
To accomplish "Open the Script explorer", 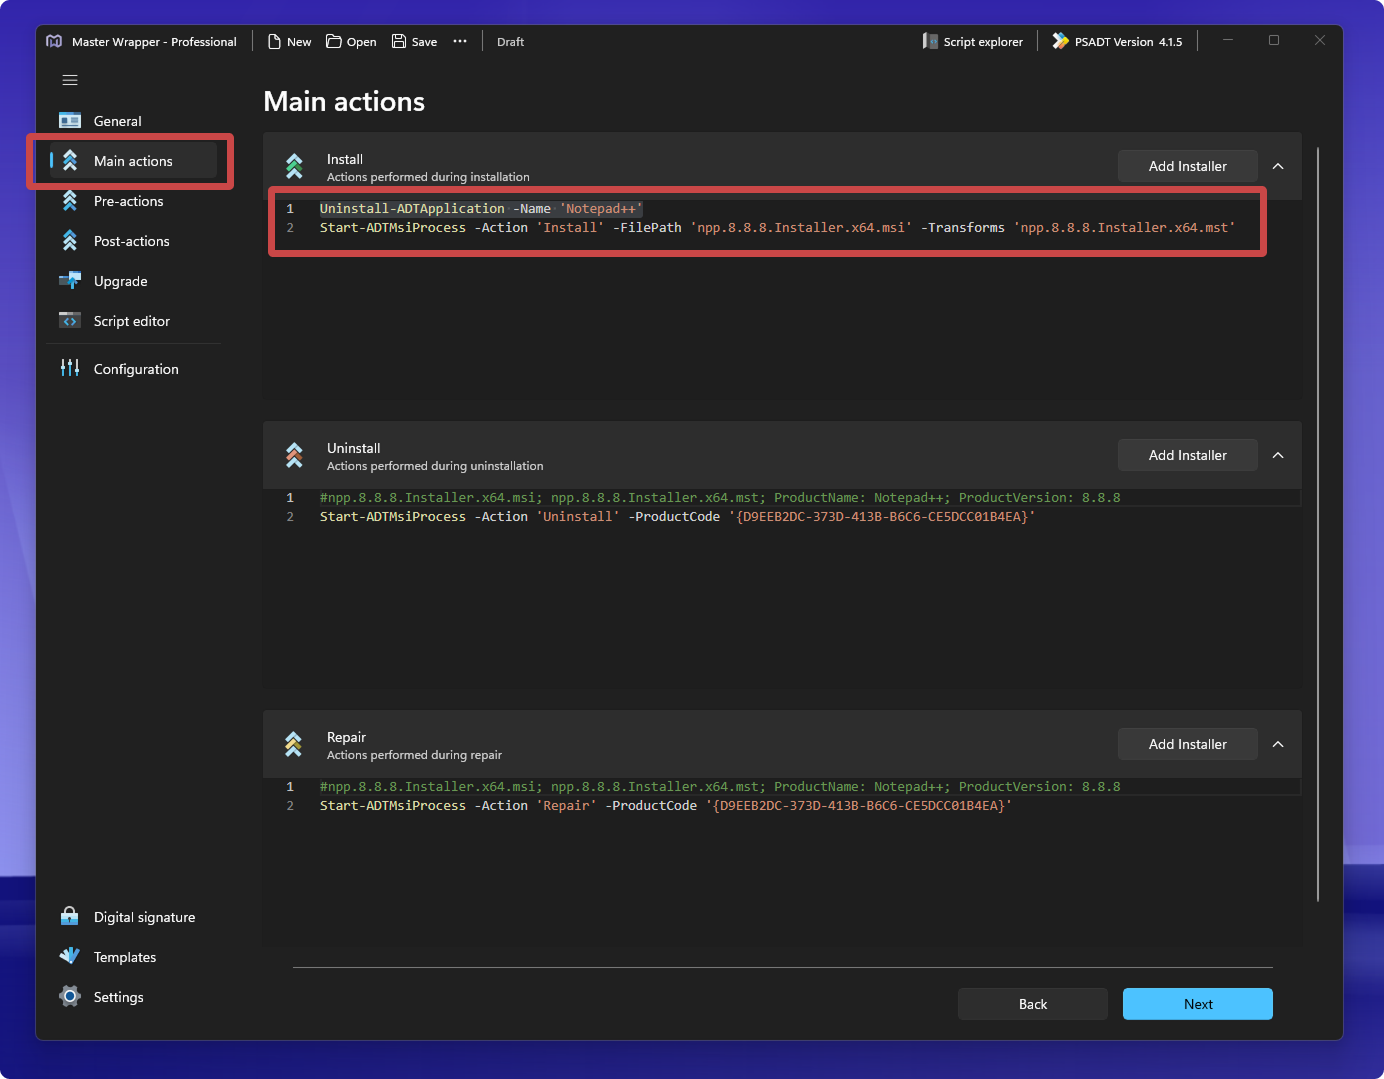I will coord(973,42).
